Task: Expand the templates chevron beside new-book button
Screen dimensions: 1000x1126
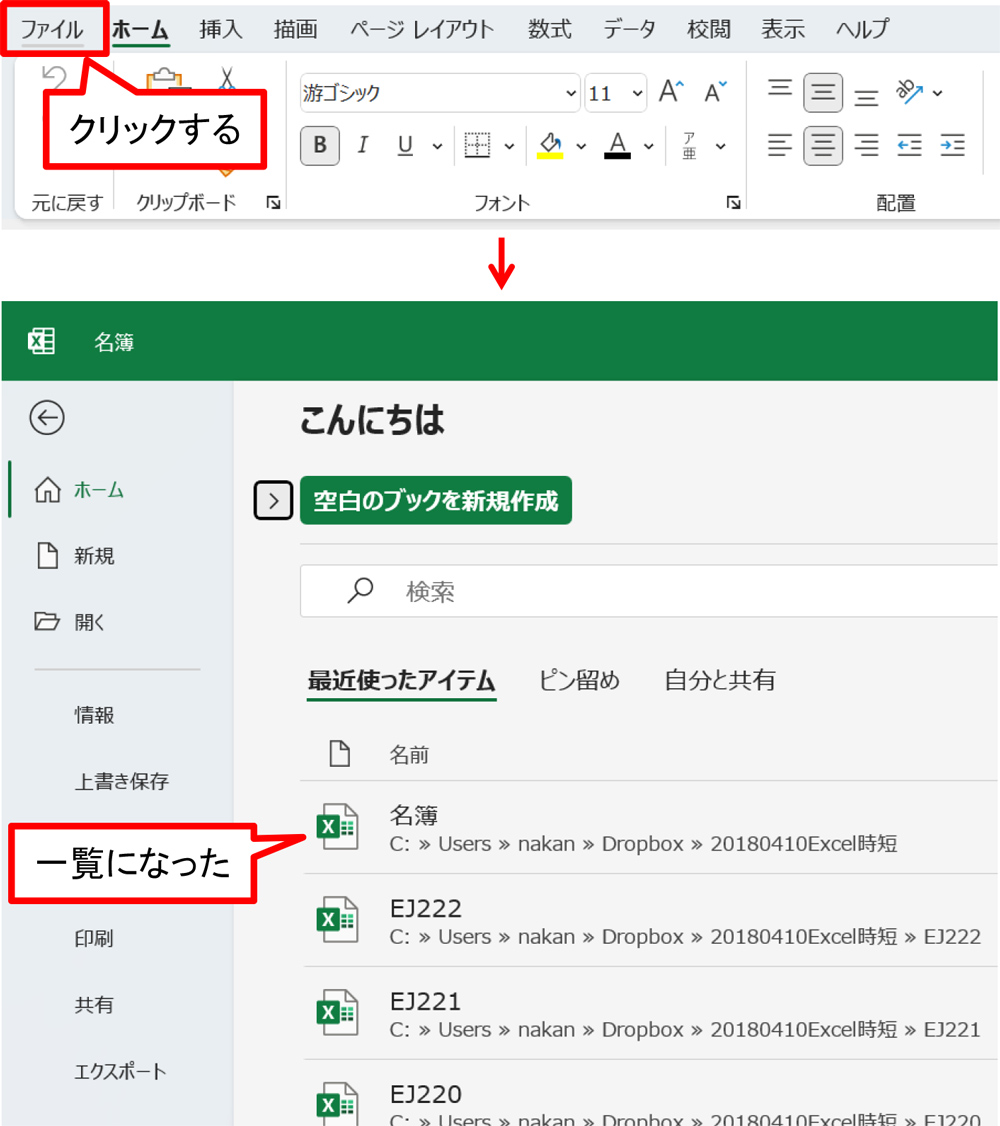Action: [x=274, y=501]
